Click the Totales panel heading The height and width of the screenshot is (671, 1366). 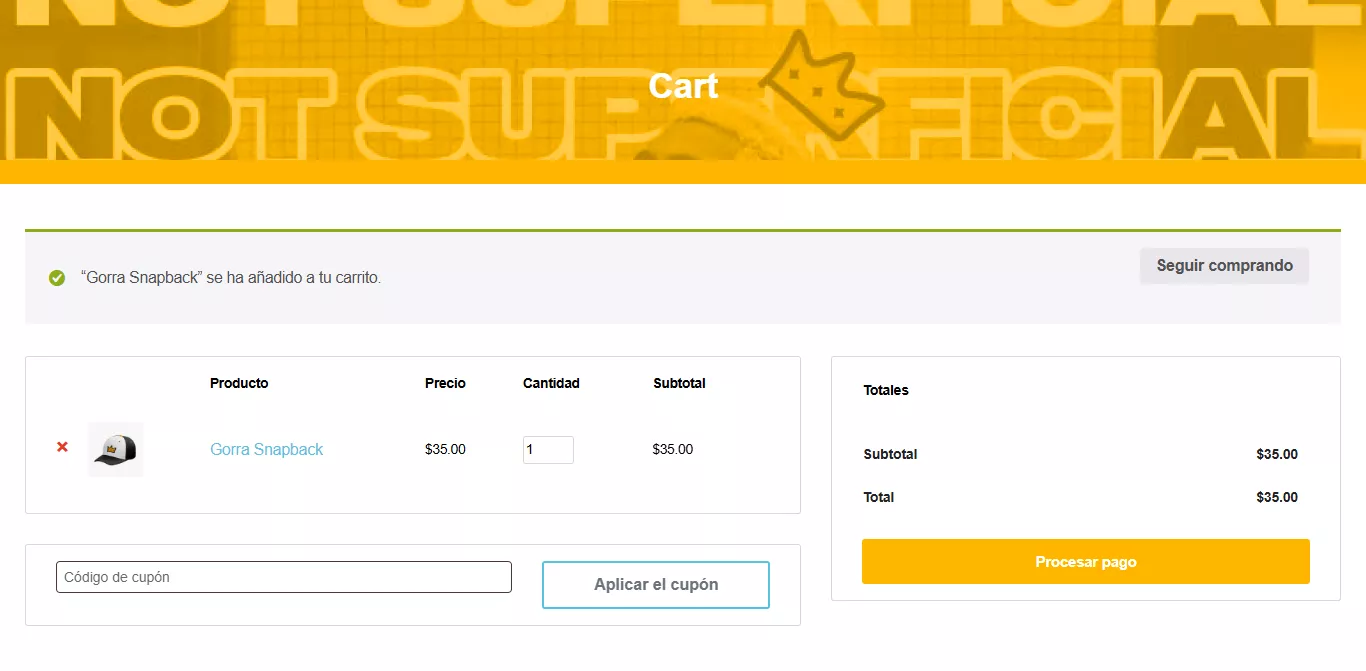tap(886, 390)
